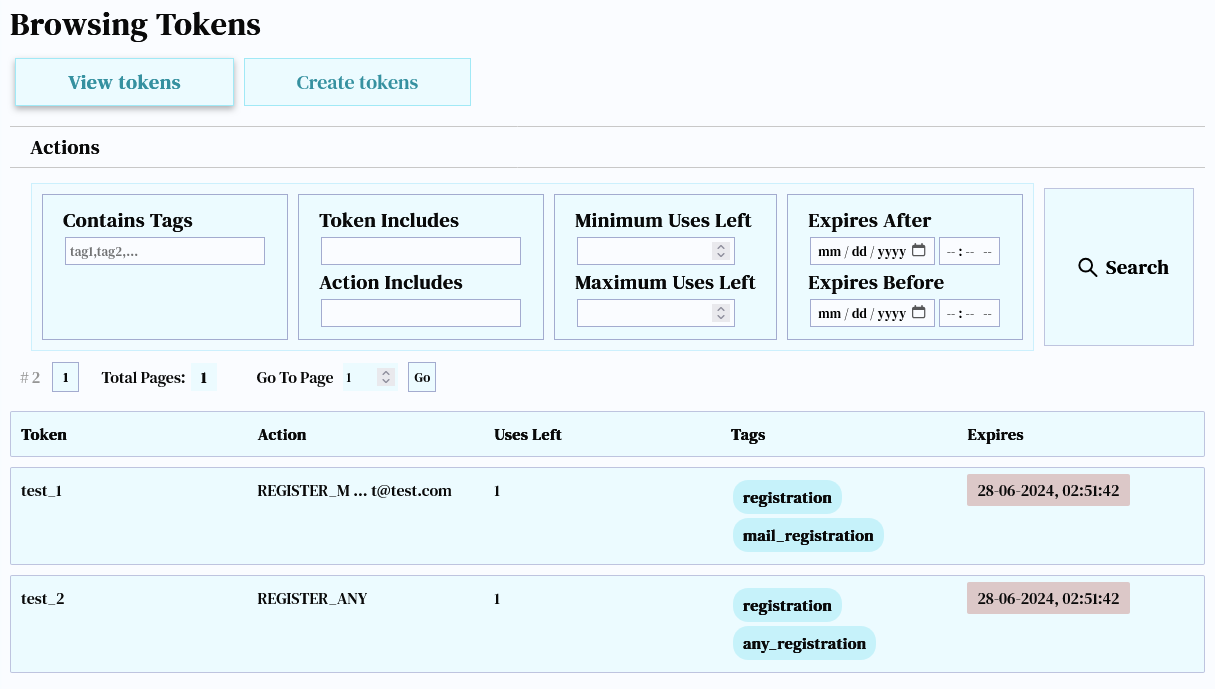Click the Search button with magnifier
This screenshot has width=1215, height=689.
(1119, 267)
